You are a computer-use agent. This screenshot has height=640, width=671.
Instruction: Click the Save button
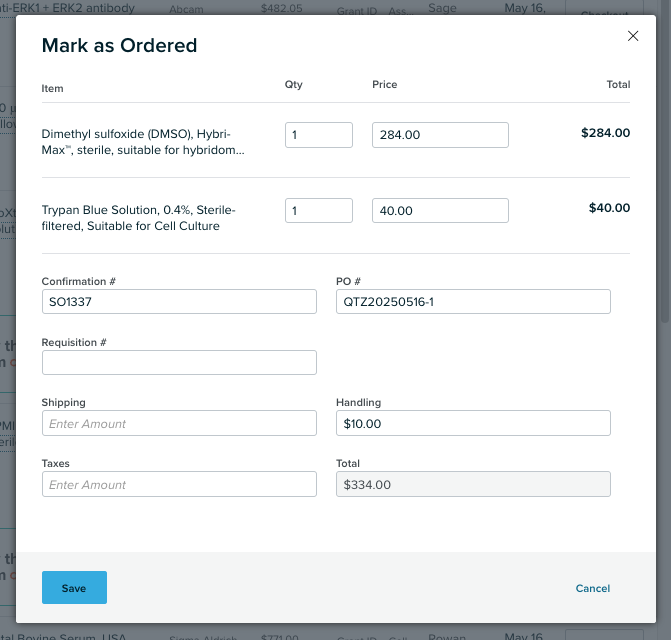tap(74, 587)
